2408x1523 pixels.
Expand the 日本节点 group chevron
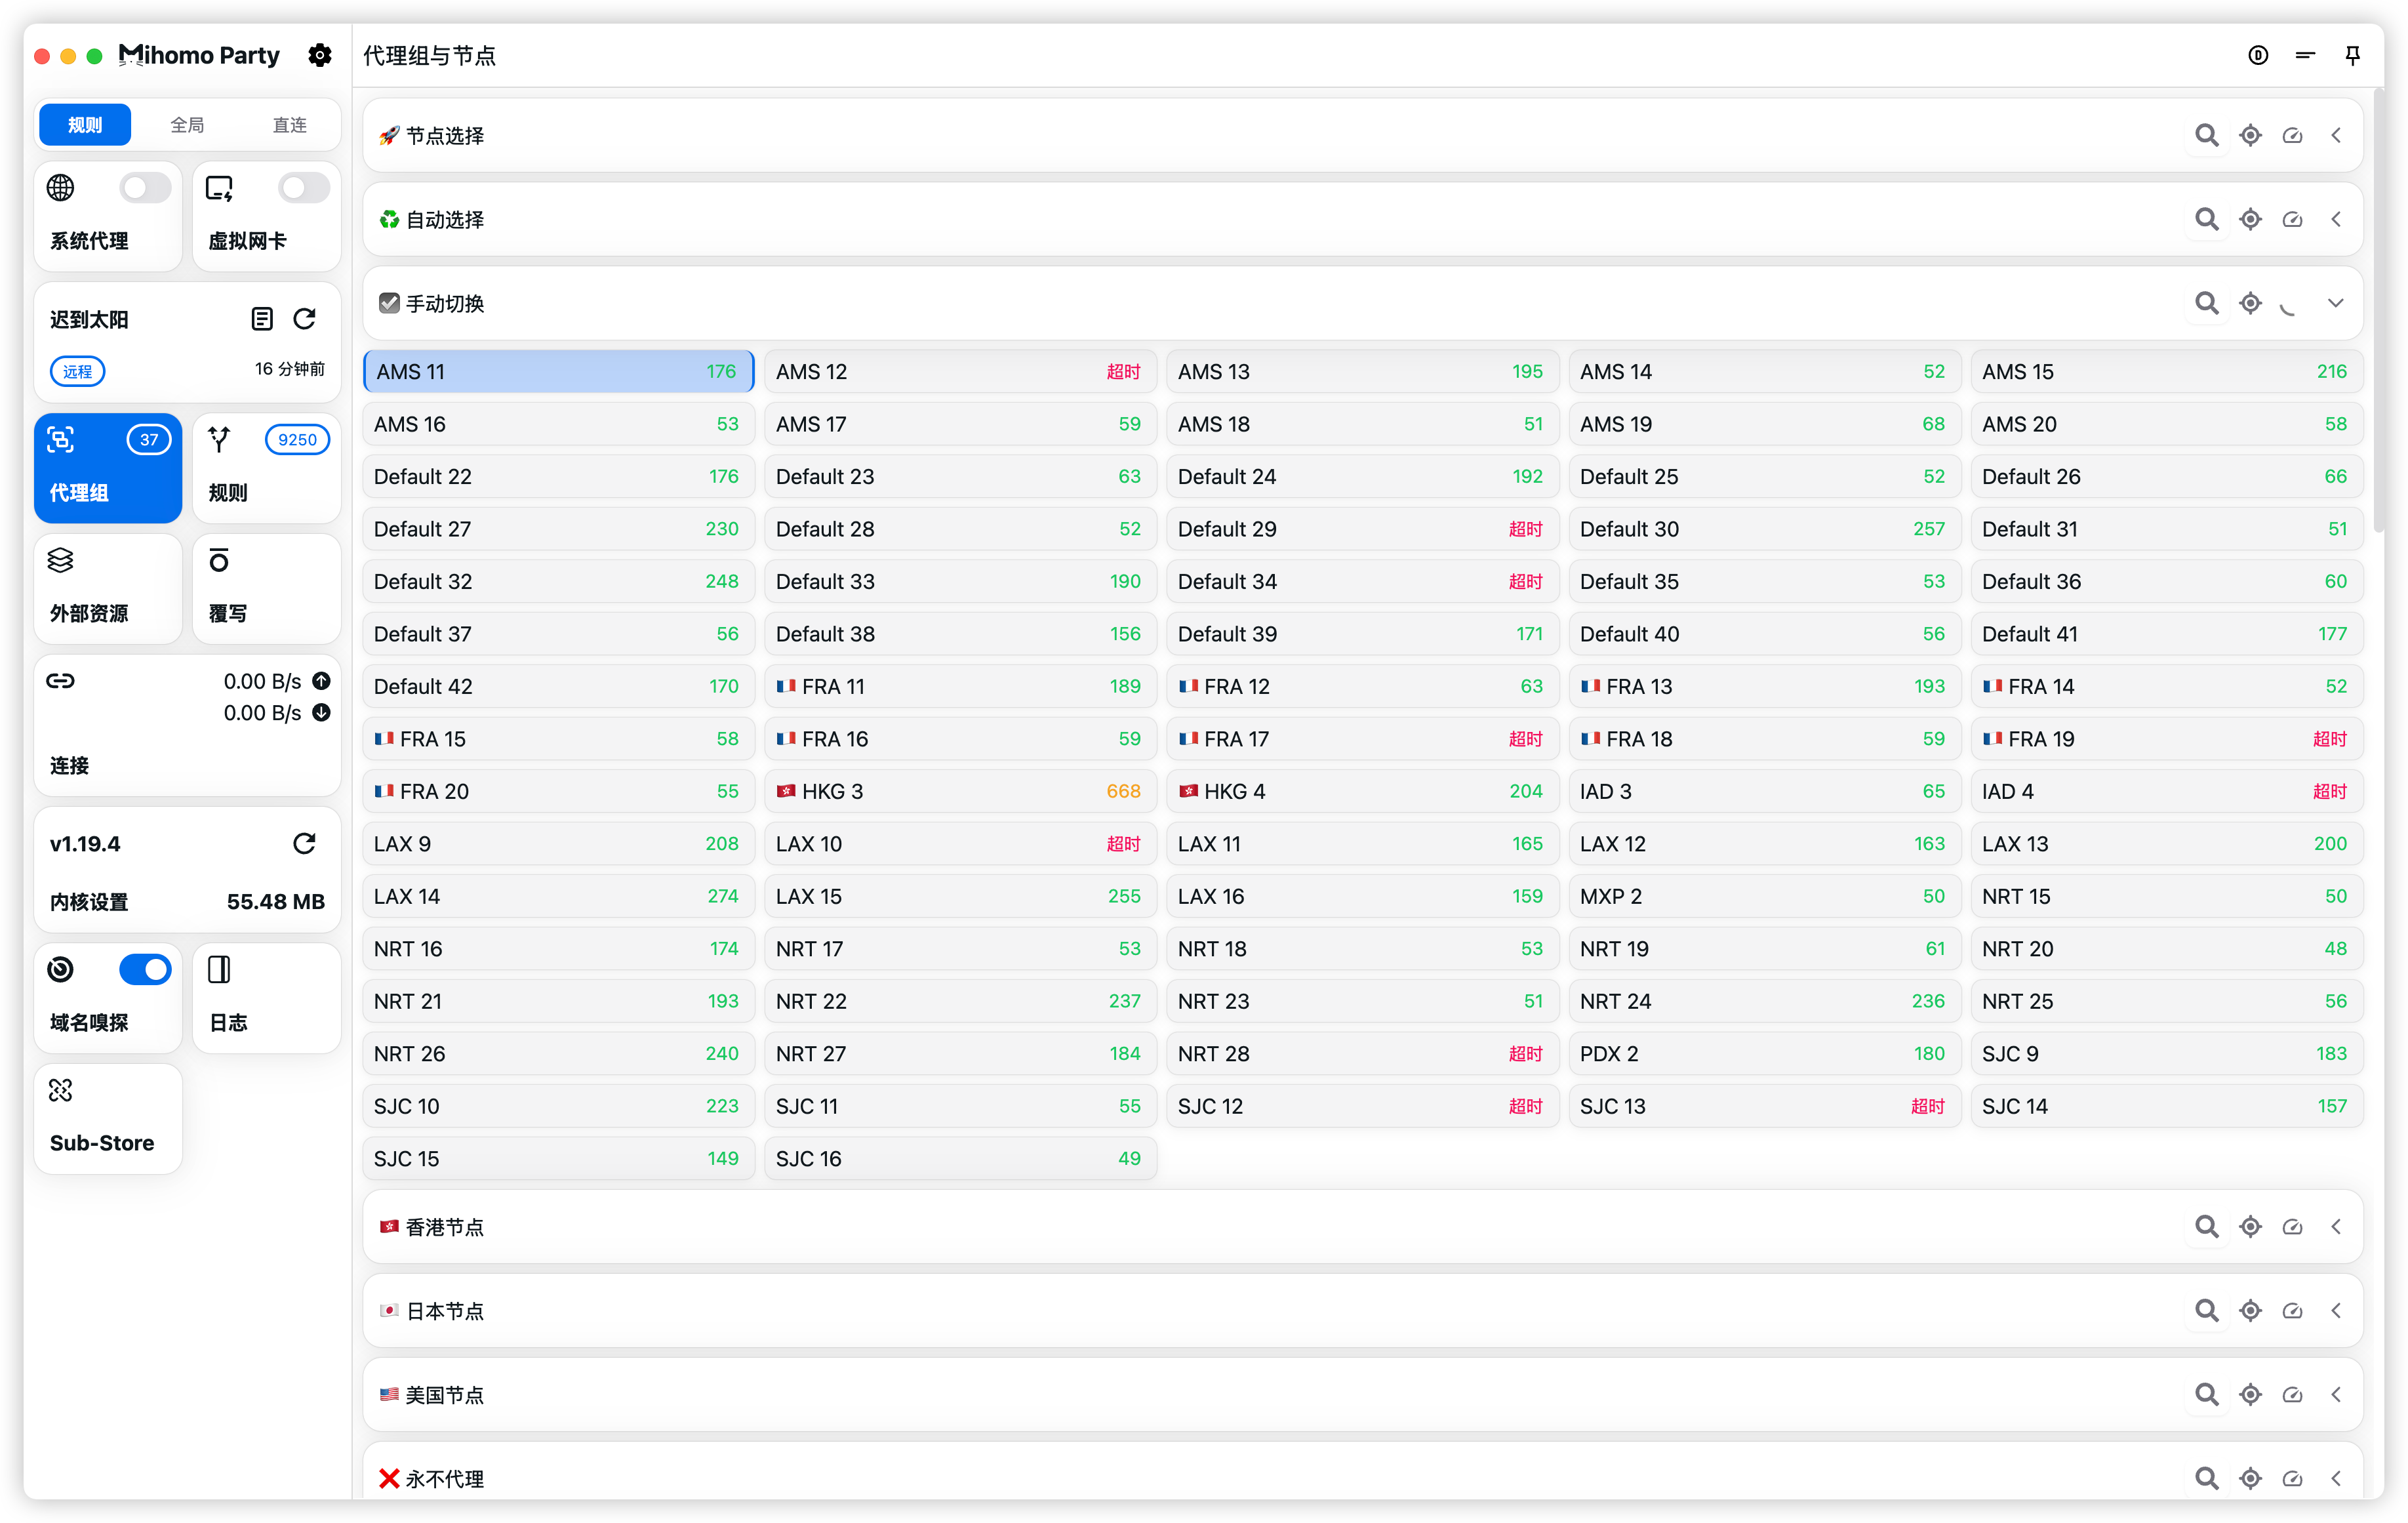click(x=2335, y=1311)
